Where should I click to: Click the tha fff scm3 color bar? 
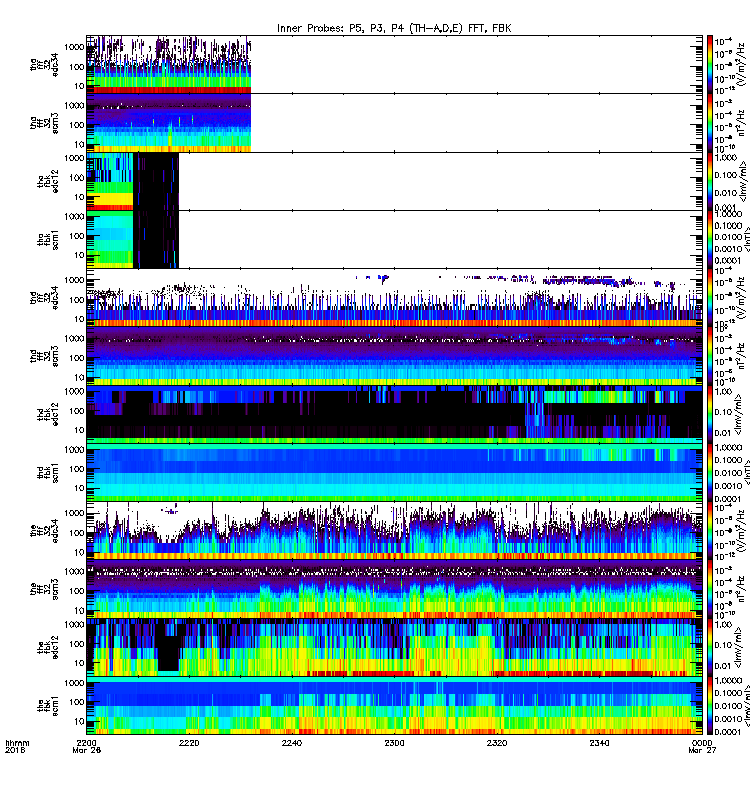(710, 123)
